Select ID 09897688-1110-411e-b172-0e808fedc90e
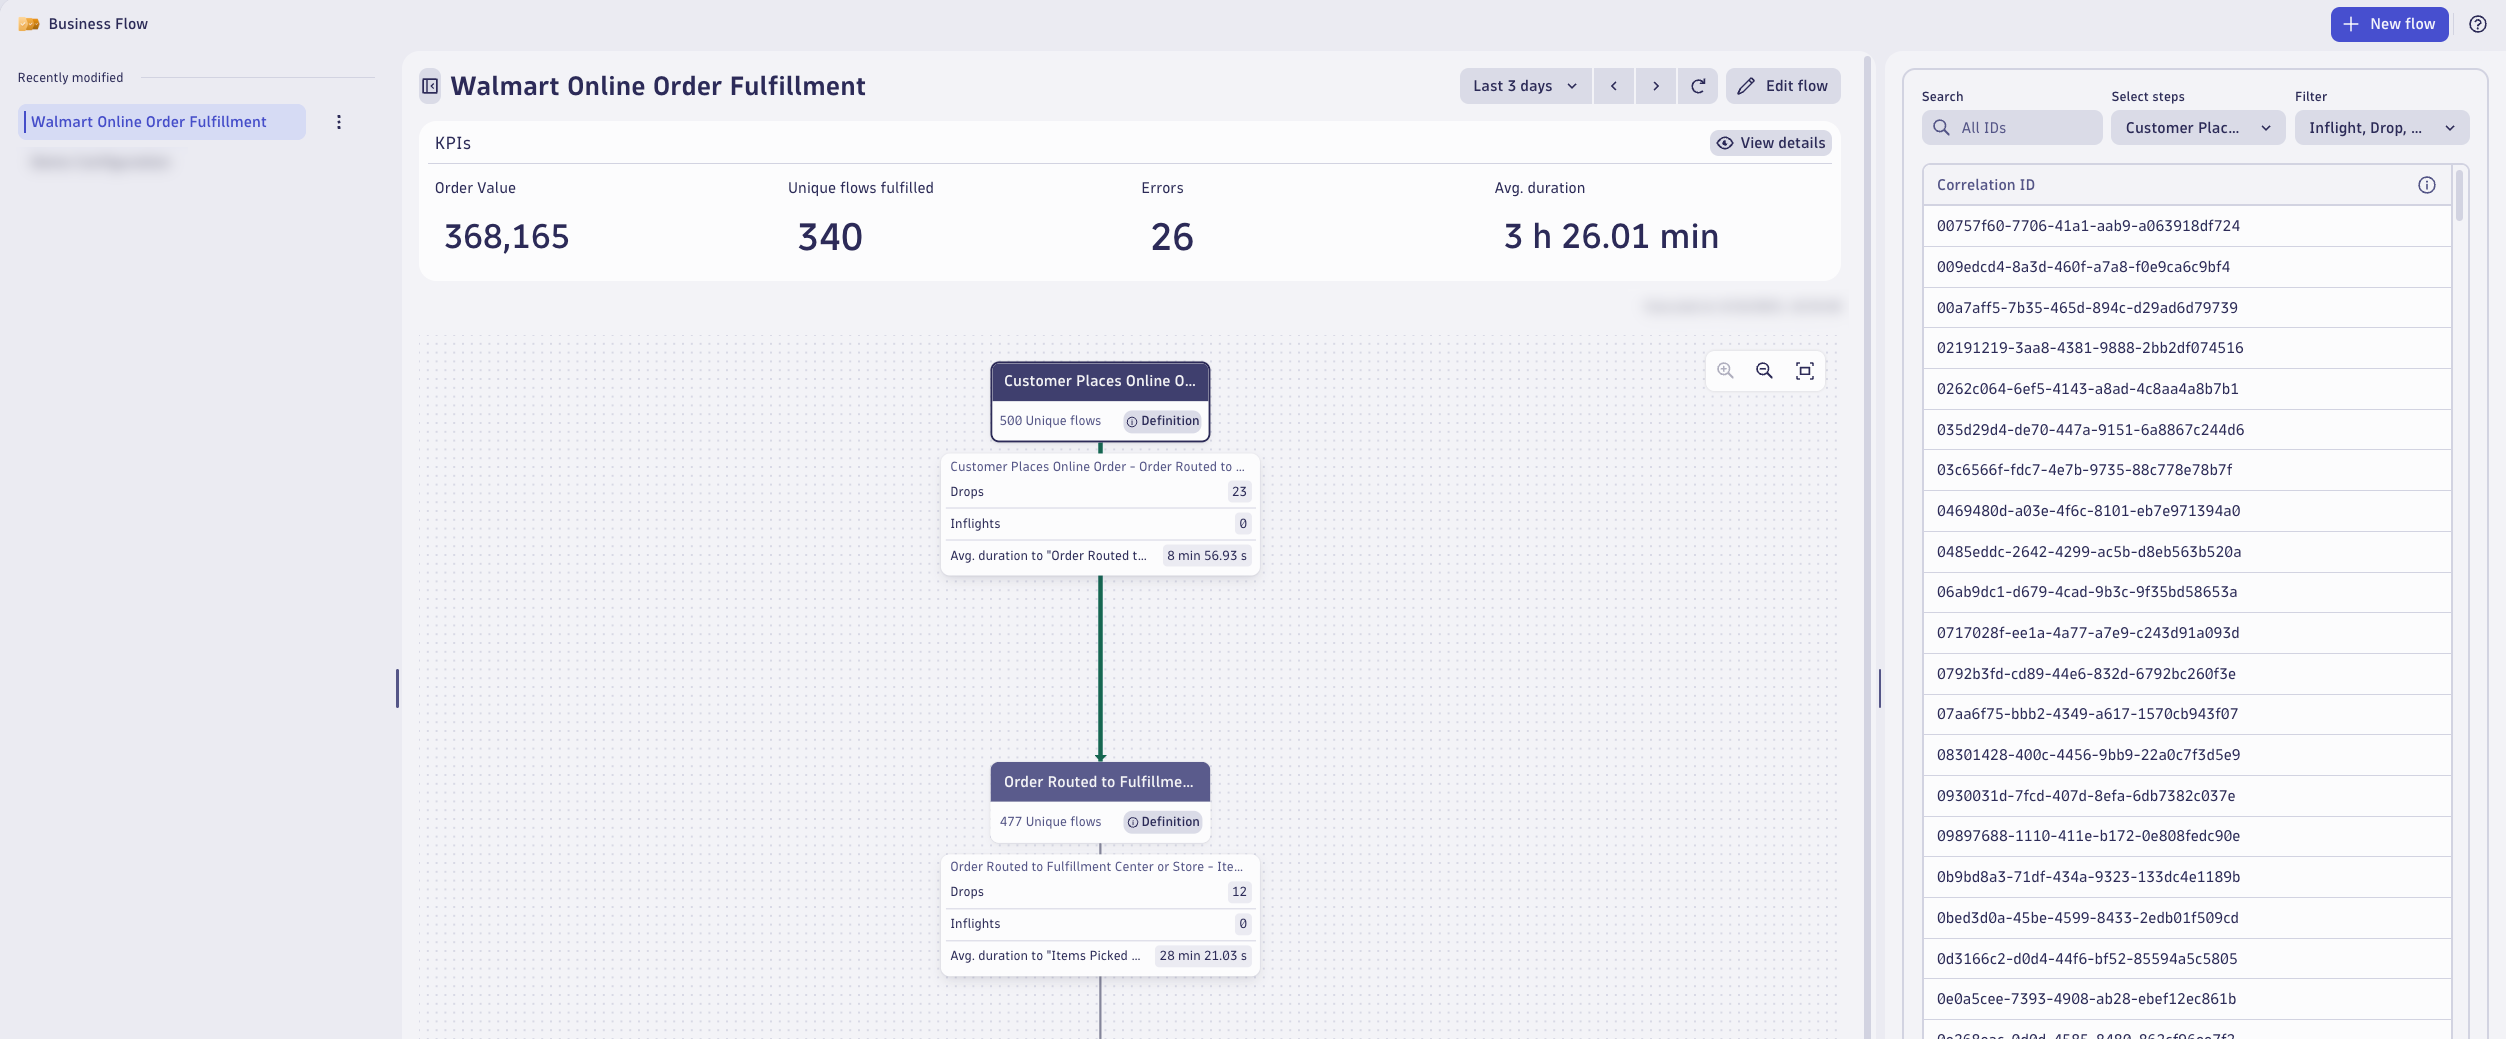 click(2187, 836)
